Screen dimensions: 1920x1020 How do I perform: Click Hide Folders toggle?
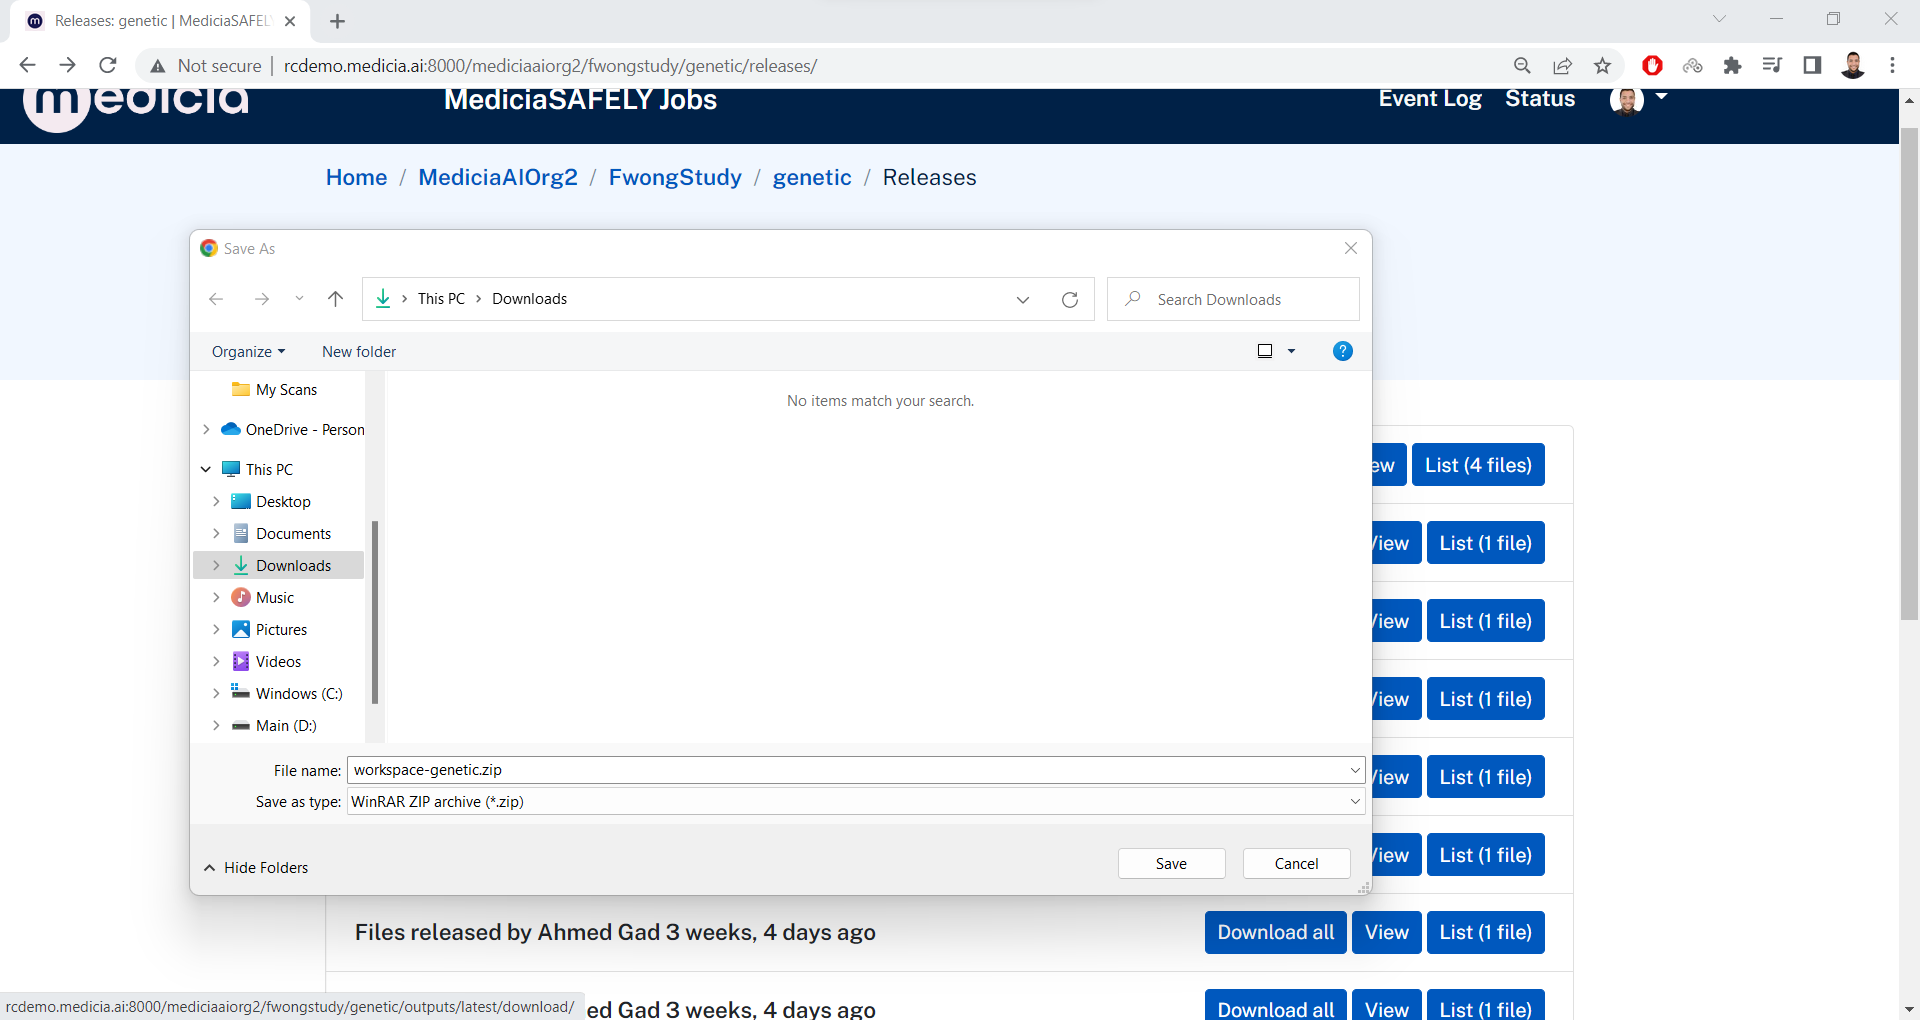[256, 867]
